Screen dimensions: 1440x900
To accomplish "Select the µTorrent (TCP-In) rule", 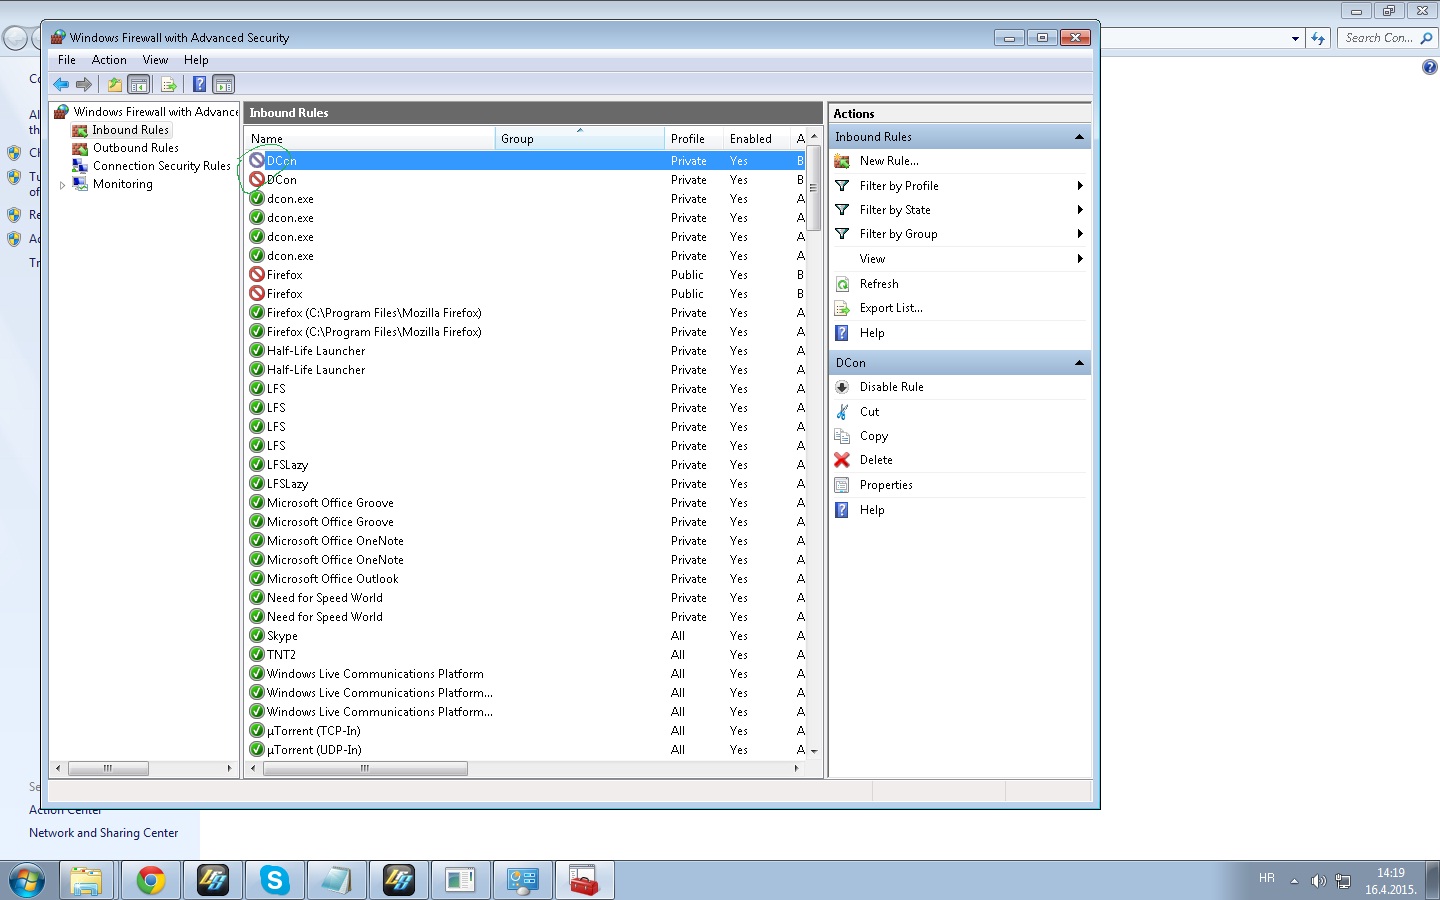I will point(526,731).
